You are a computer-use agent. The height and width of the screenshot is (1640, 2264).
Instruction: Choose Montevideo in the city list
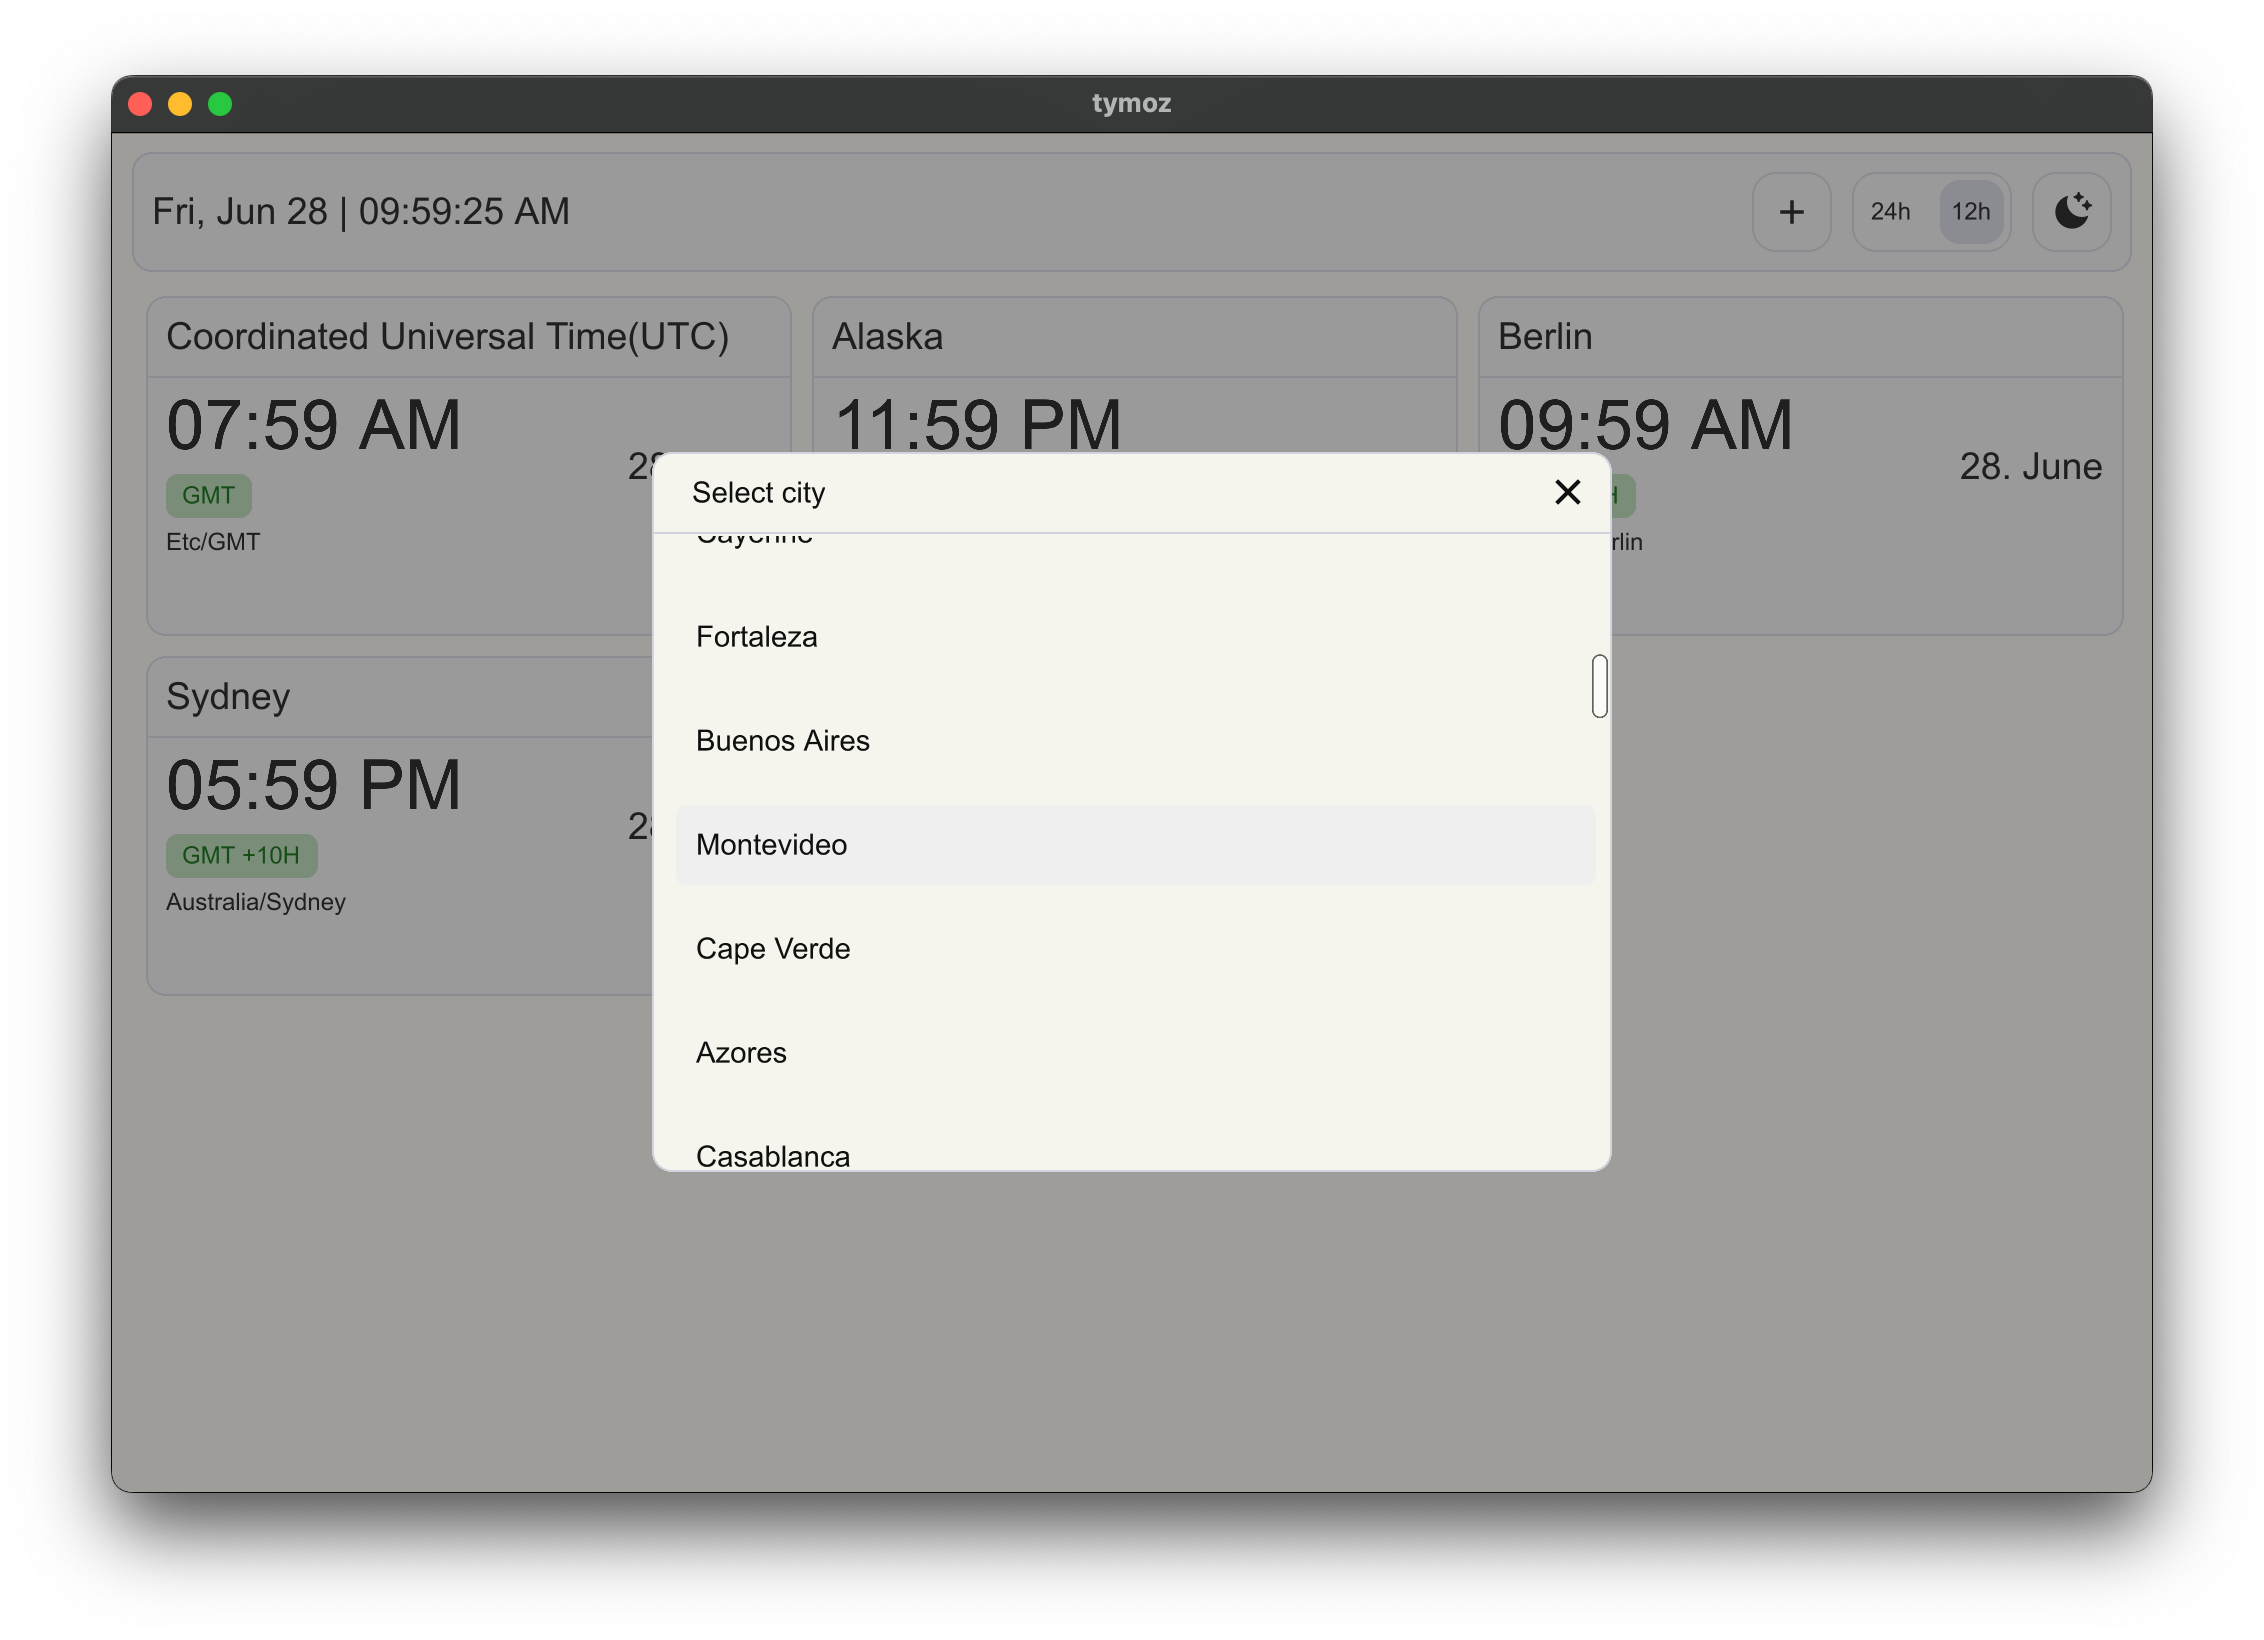(771, 845)
